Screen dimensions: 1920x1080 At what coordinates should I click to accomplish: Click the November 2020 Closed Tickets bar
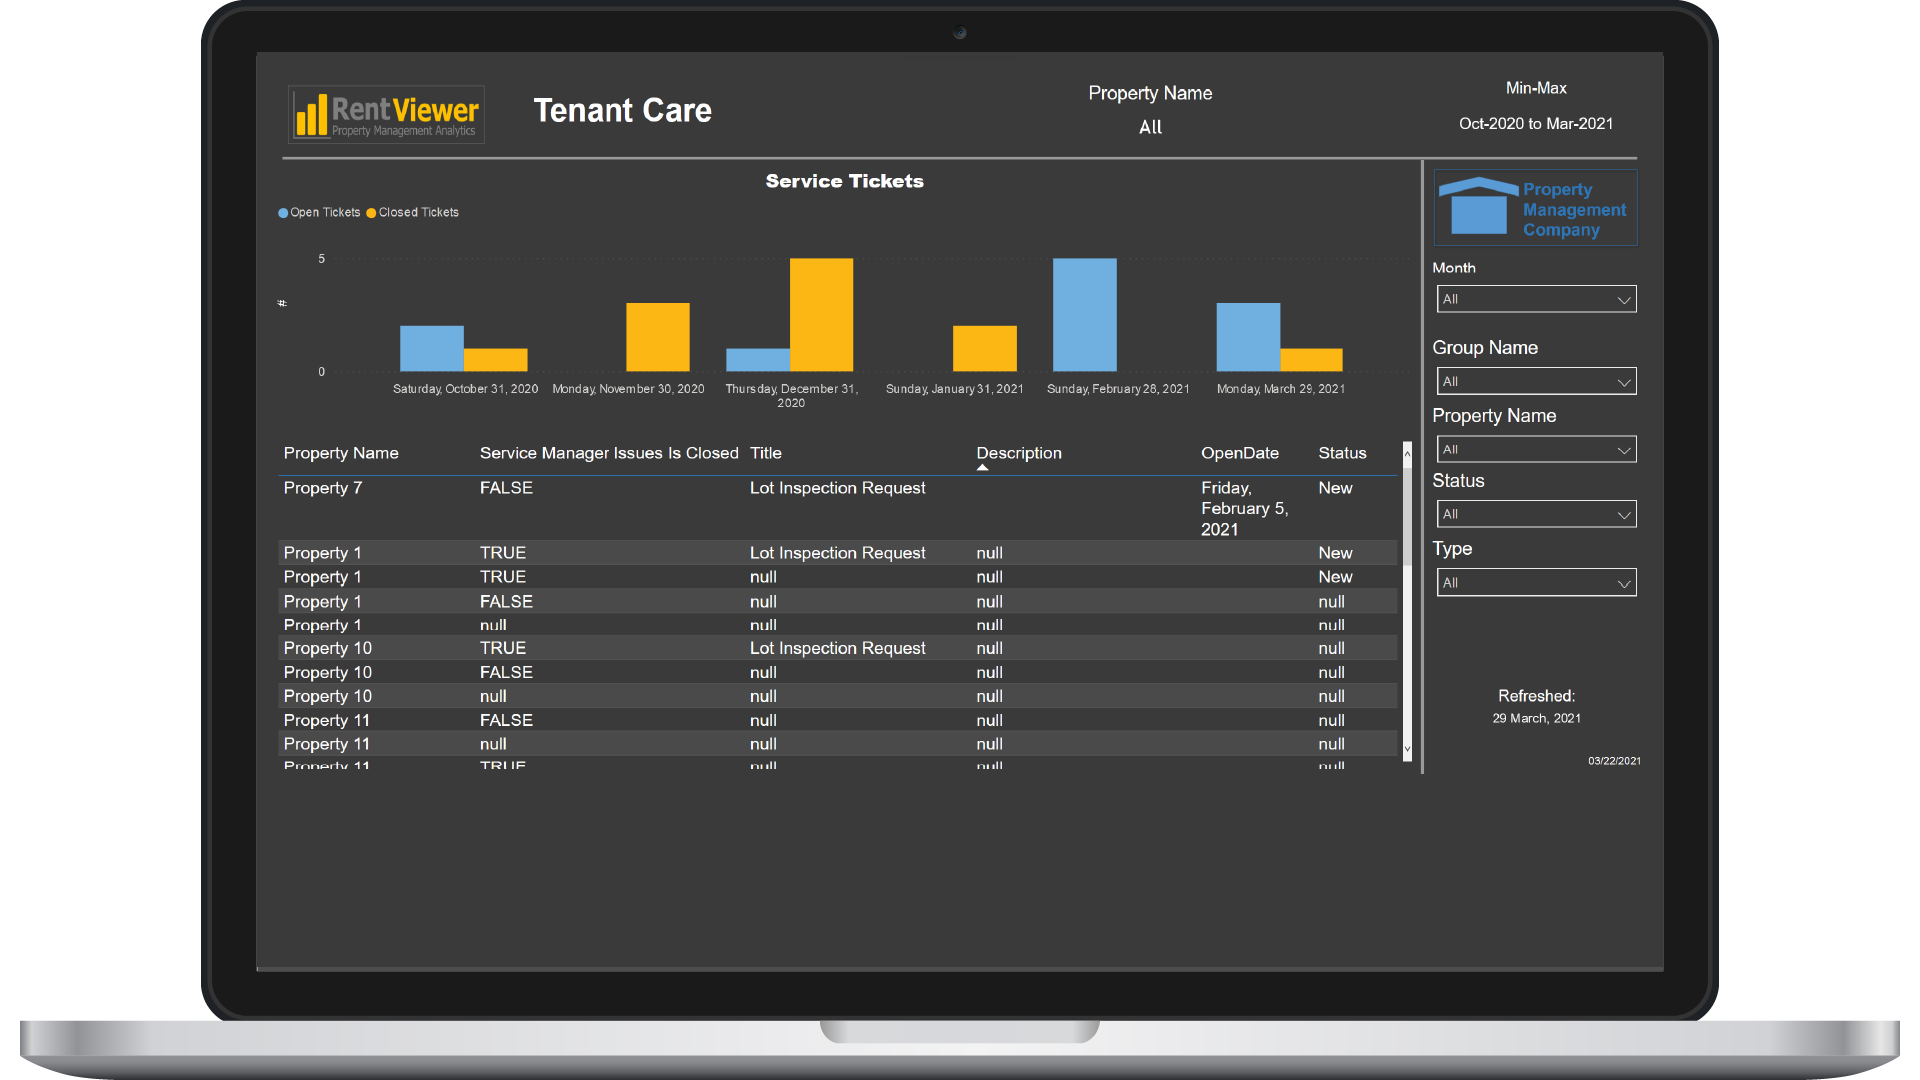coord(657,337)
